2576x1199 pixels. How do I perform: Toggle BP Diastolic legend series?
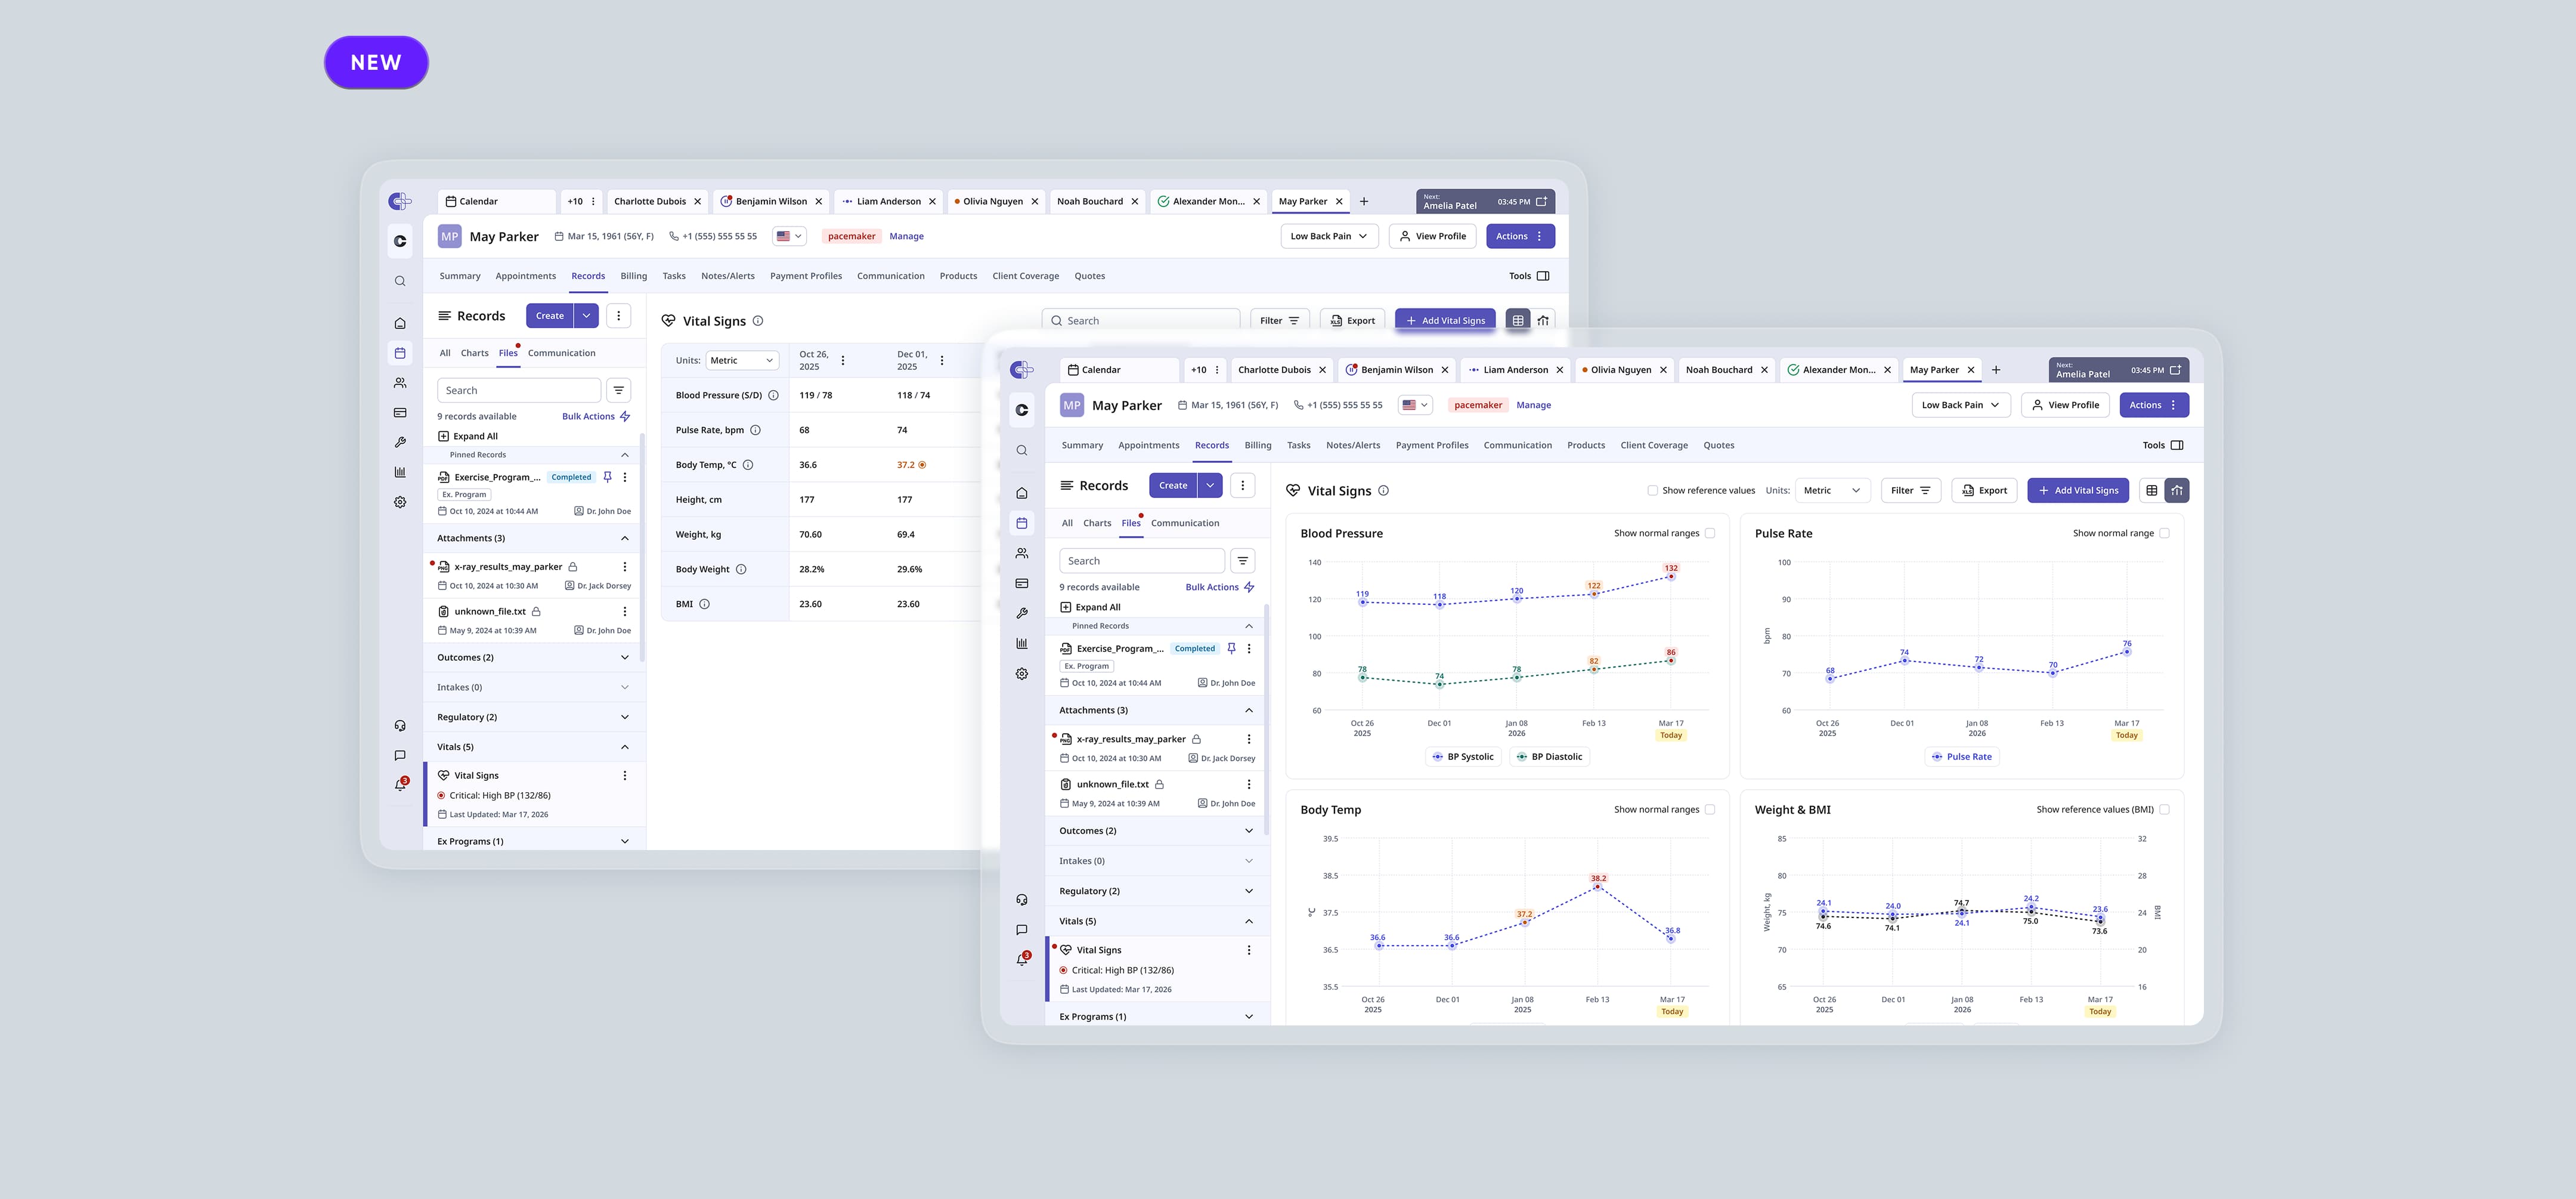(x=1549, y=757)
